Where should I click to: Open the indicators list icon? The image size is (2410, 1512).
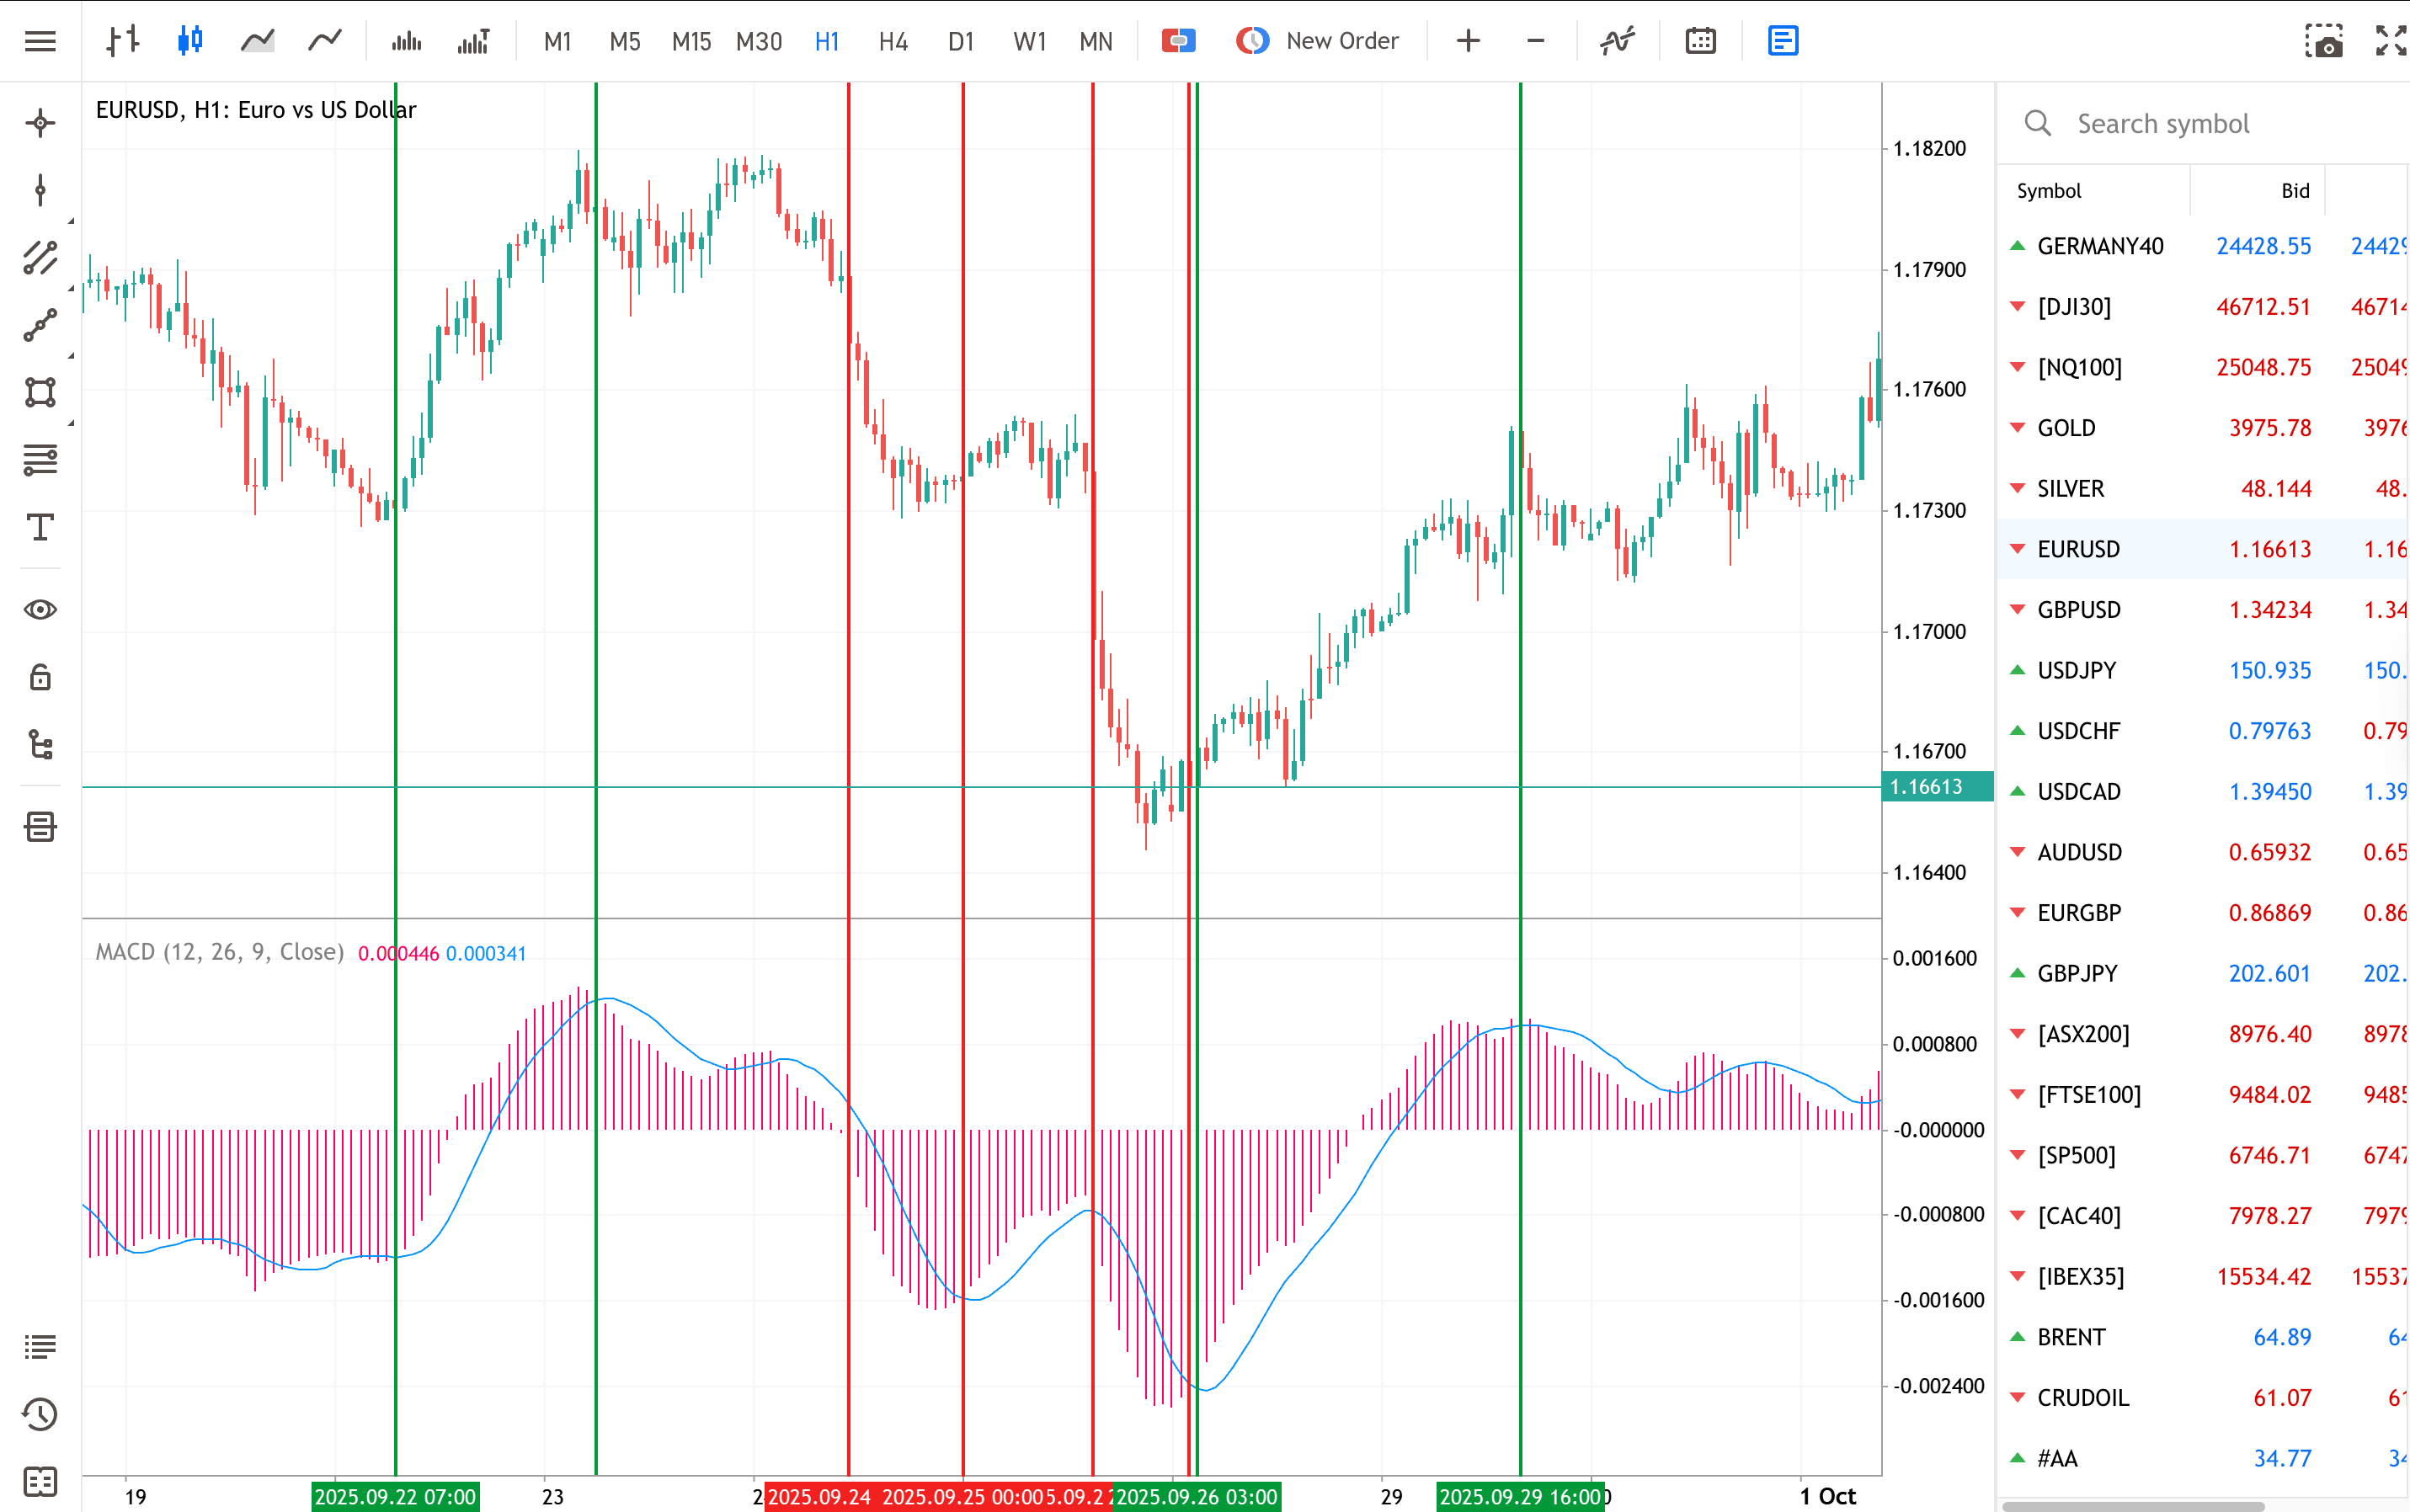coord(1617,41)
